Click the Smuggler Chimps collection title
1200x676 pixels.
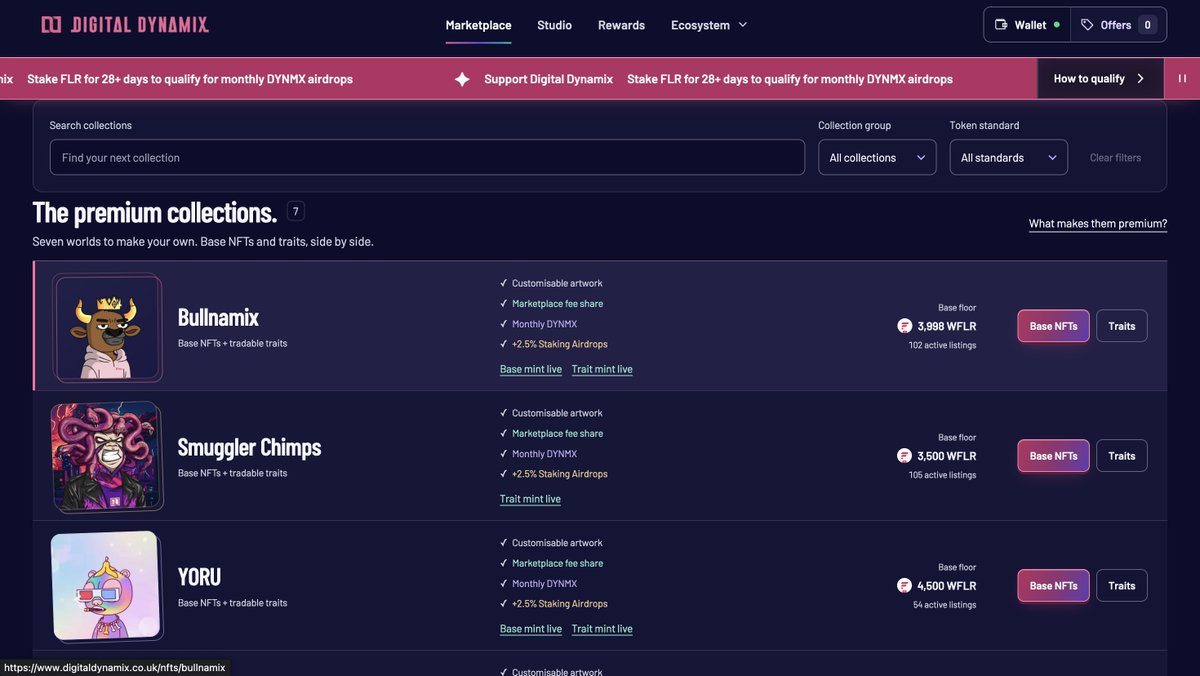pos(249,447)
